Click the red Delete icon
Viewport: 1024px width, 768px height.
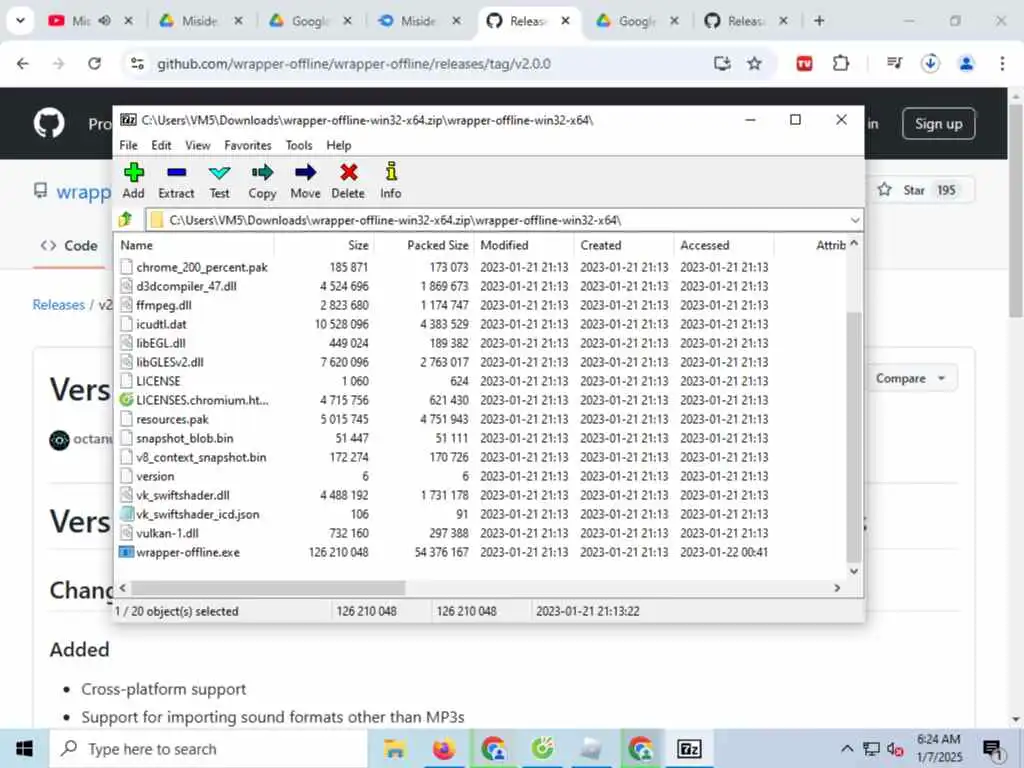pyautogui.click(x=349, y=172)
